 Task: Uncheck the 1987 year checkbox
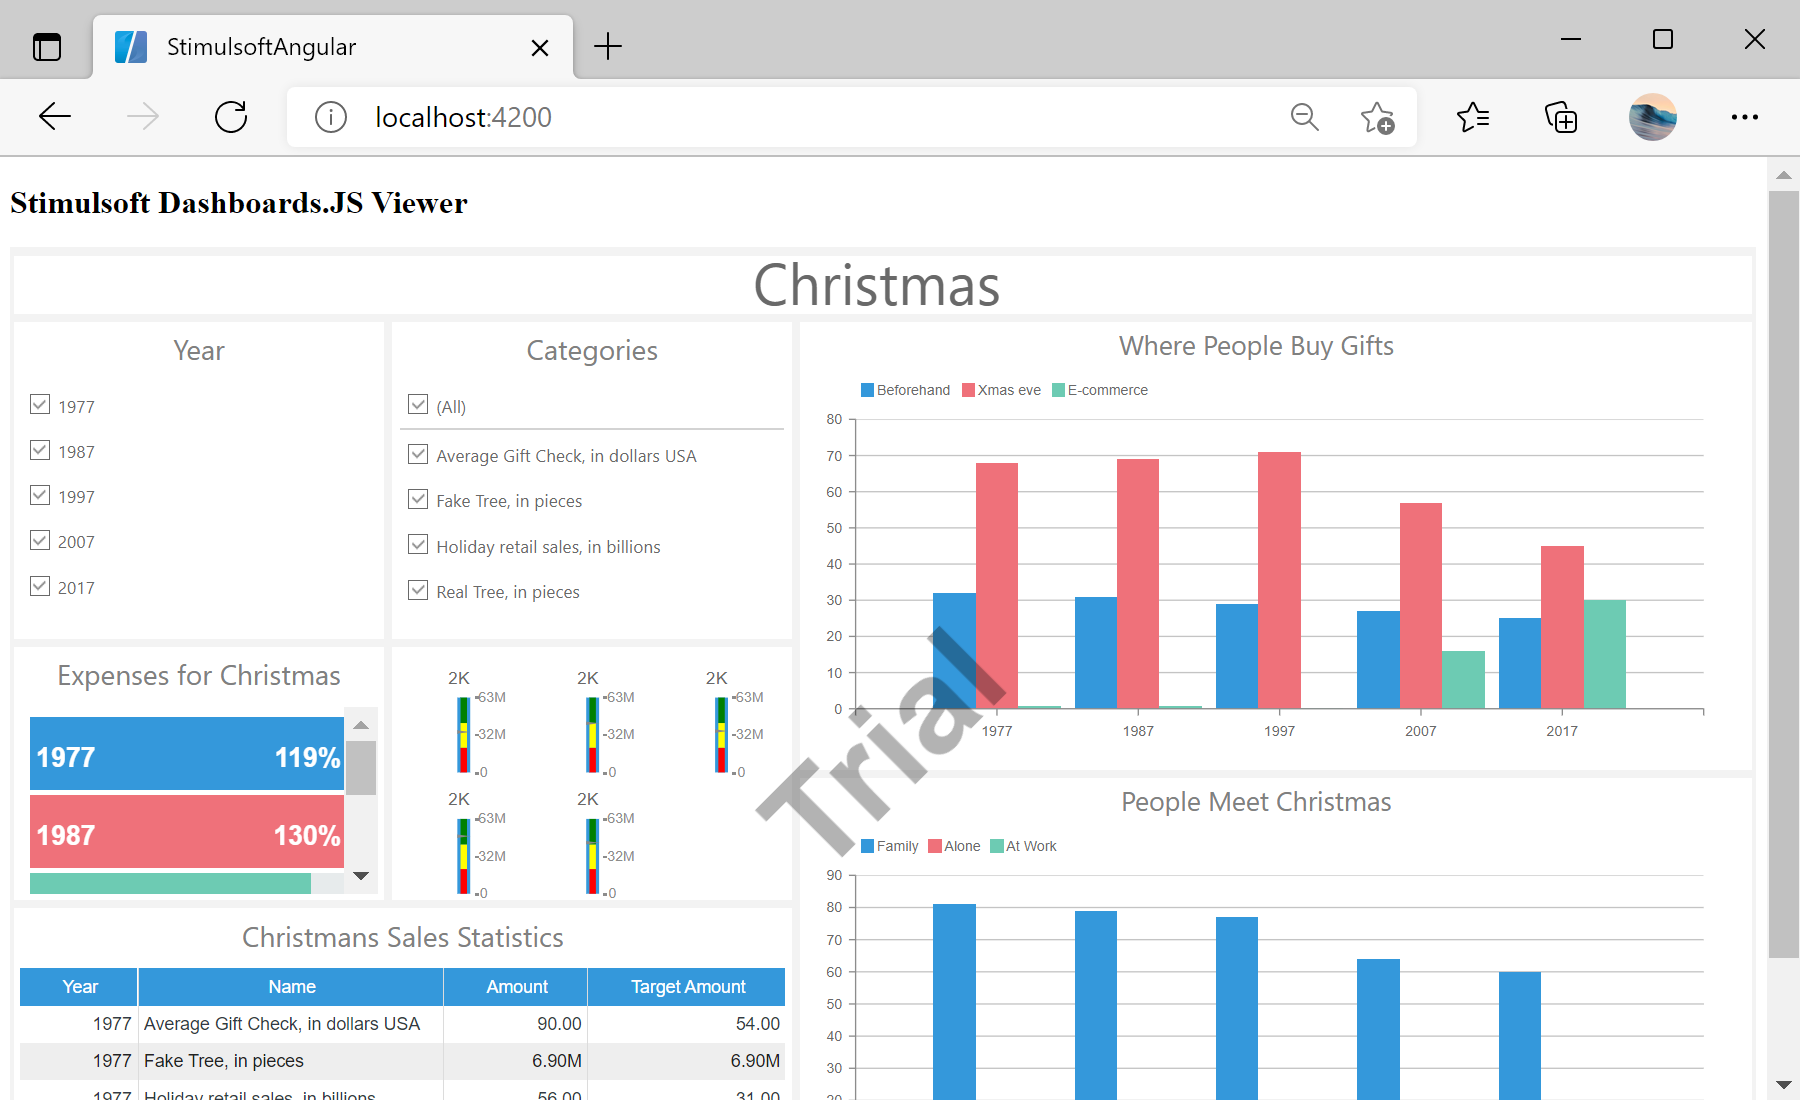(40, 450)
